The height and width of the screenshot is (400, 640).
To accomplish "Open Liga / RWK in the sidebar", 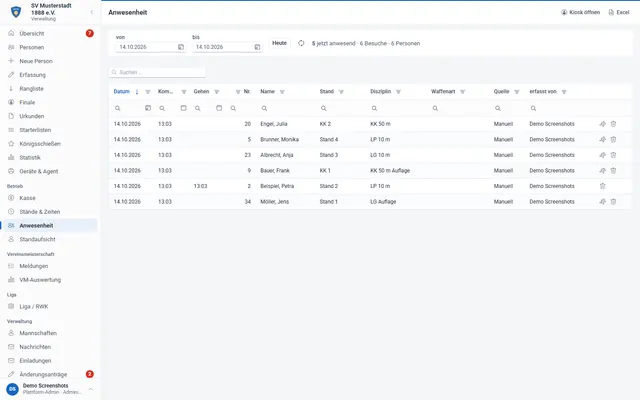I will 49,307.
